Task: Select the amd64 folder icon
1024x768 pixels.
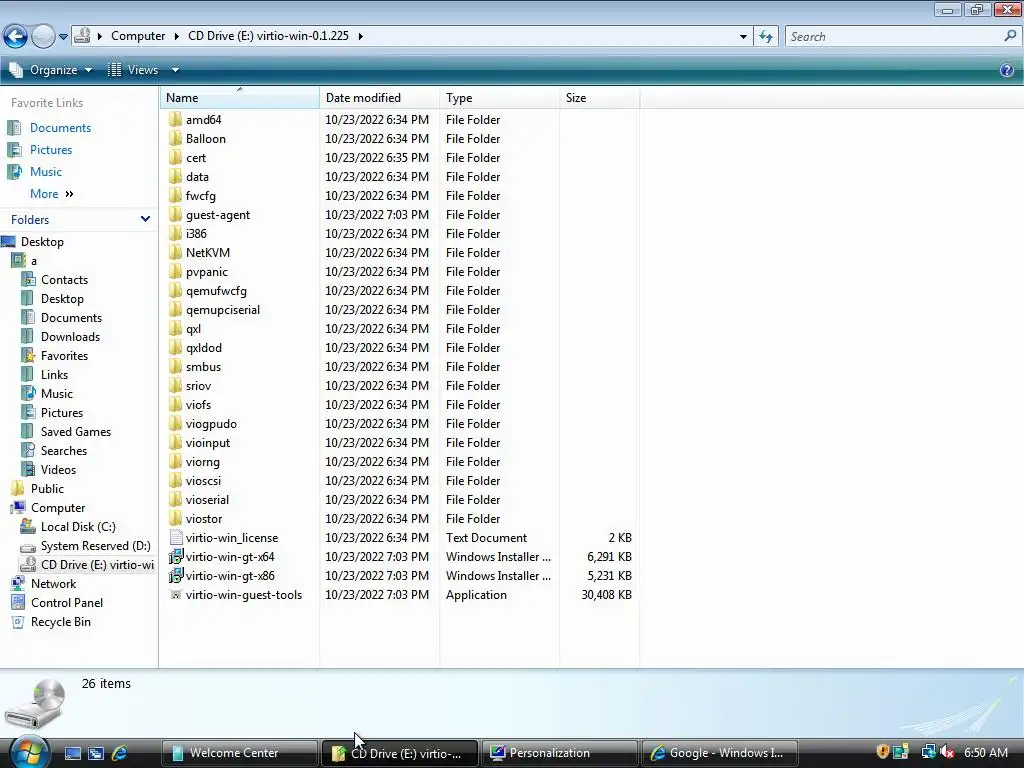Action: click(x=175, y=120)
